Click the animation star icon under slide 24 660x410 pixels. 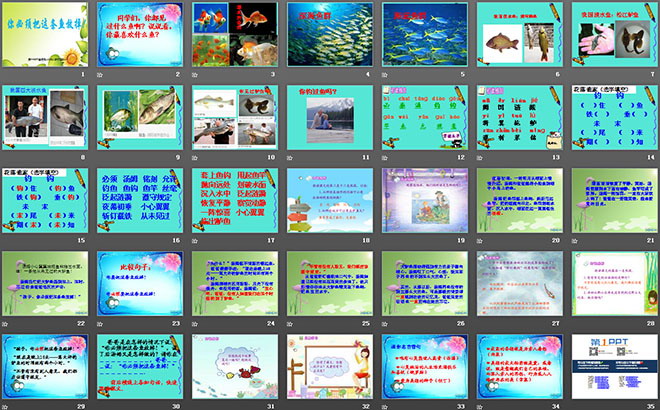(x=195, y=324)
